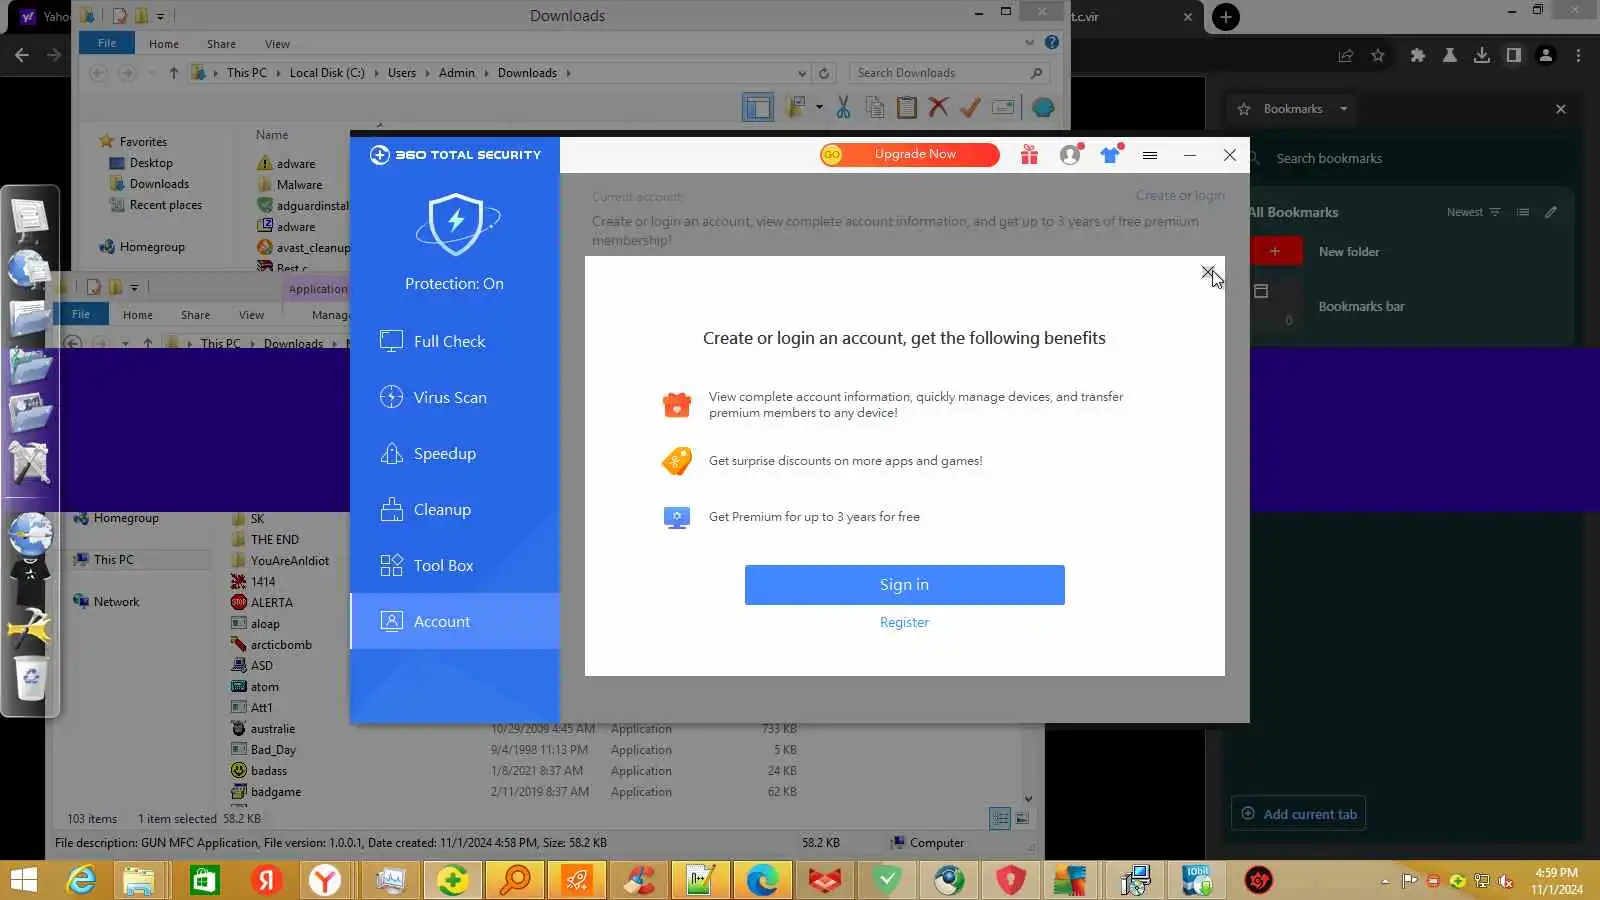Screen dimensions: 1600x900
Task: Click Add current tab button
Action: (x=1299, y=814)
